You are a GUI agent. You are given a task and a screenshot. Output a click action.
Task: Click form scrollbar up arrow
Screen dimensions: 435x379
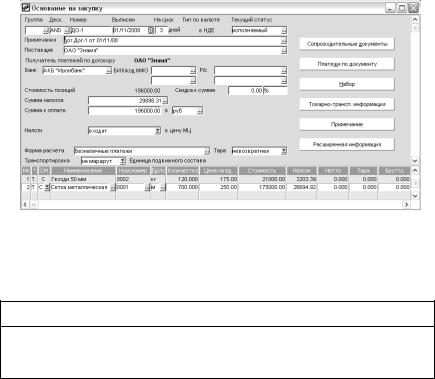pos(415,19)
